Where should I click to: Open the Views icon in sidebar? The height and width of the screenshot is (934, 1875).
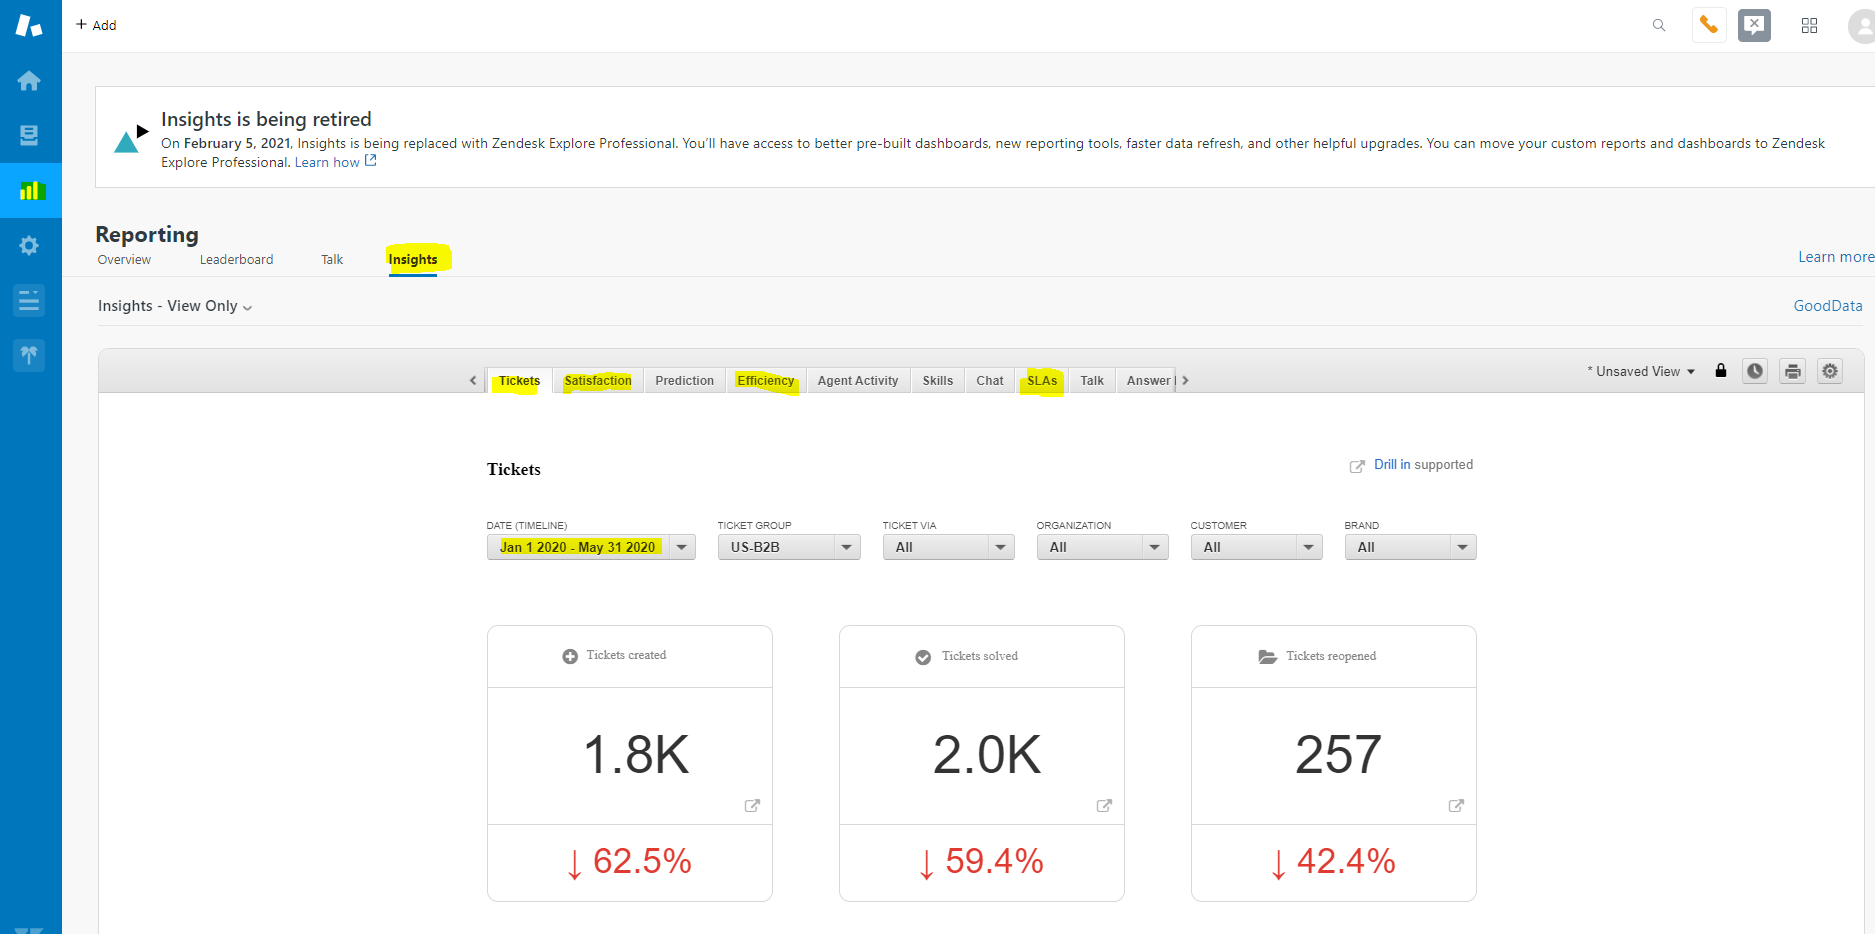[29, 136]
